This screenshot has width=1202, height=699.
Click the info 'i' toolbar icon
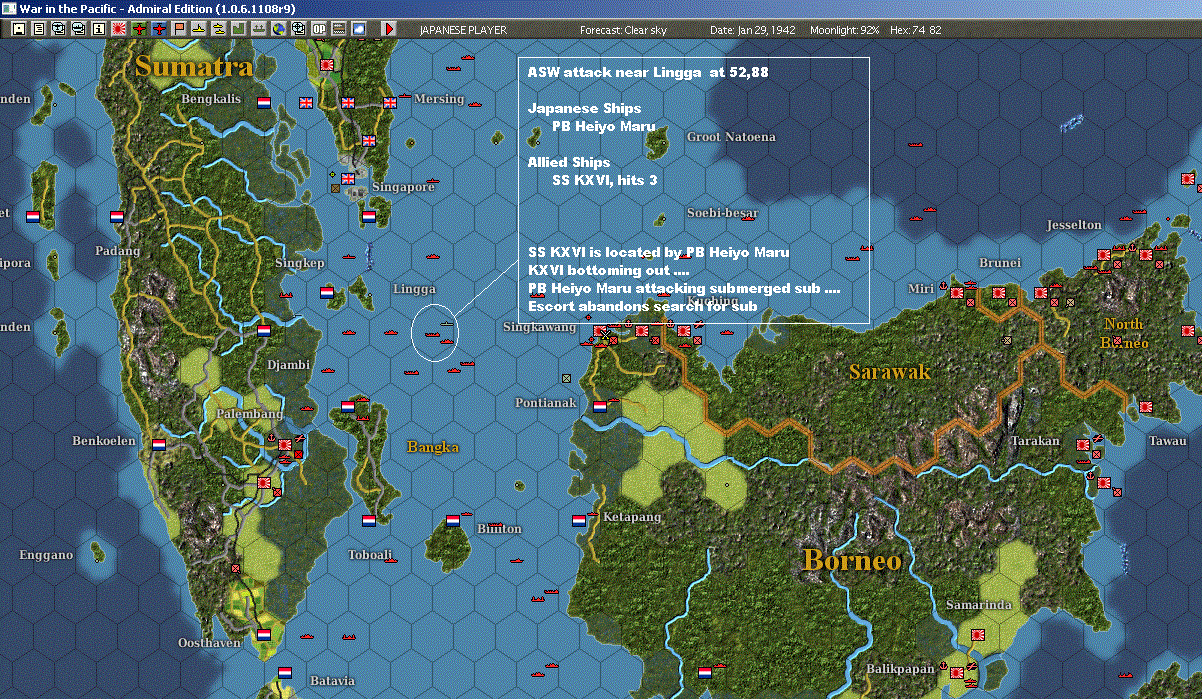99,29
